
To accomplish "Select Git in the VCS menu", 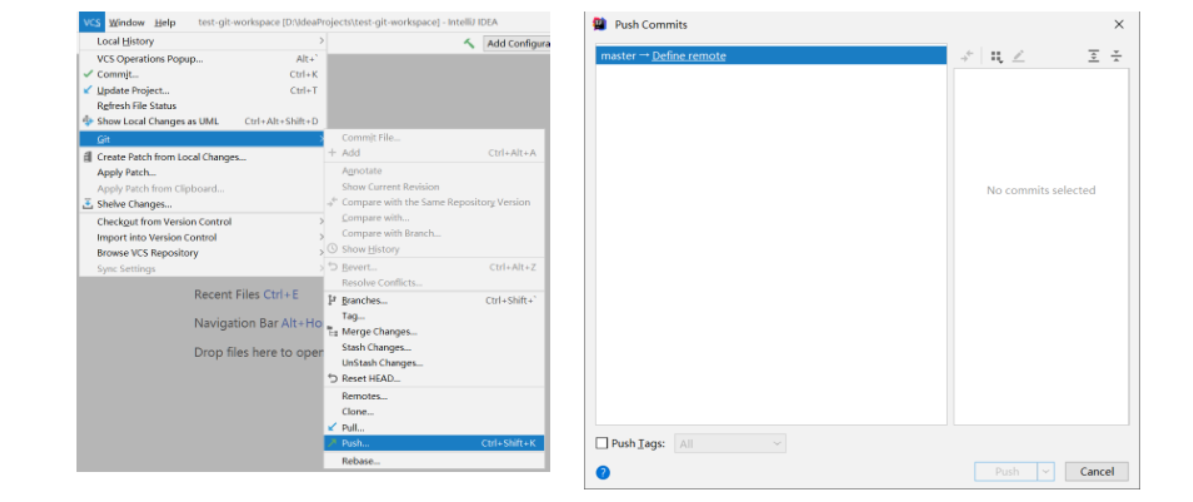I will pyautogui.click(x=203, y=139).
